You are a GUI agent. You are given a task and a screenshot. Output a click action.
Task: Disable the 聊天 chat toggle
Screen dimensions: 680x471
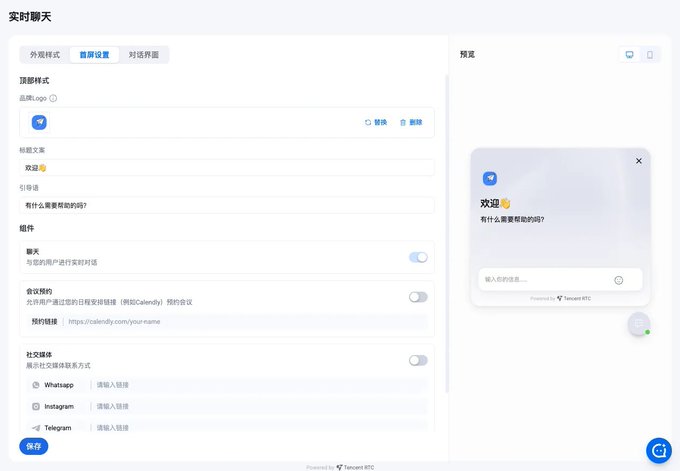pos(418,257)
